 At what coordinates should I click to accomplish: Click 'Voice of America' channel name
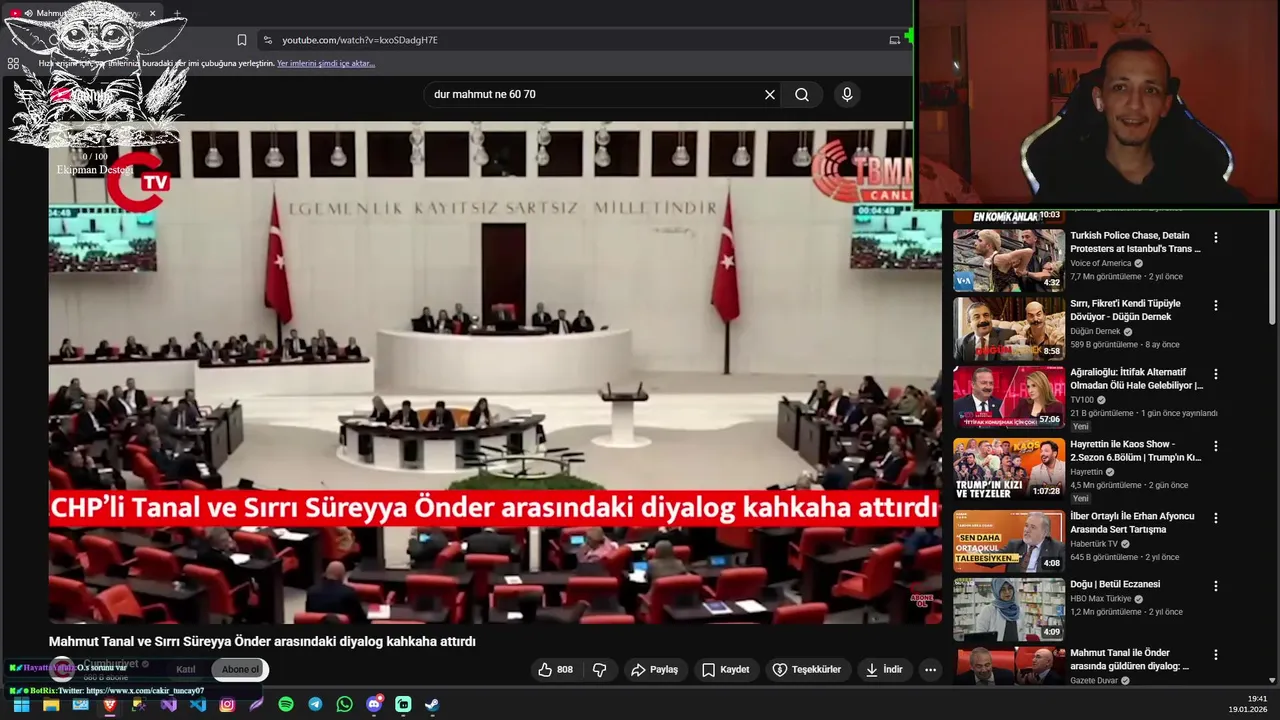pyautogui.click(x=1100, y=263)
